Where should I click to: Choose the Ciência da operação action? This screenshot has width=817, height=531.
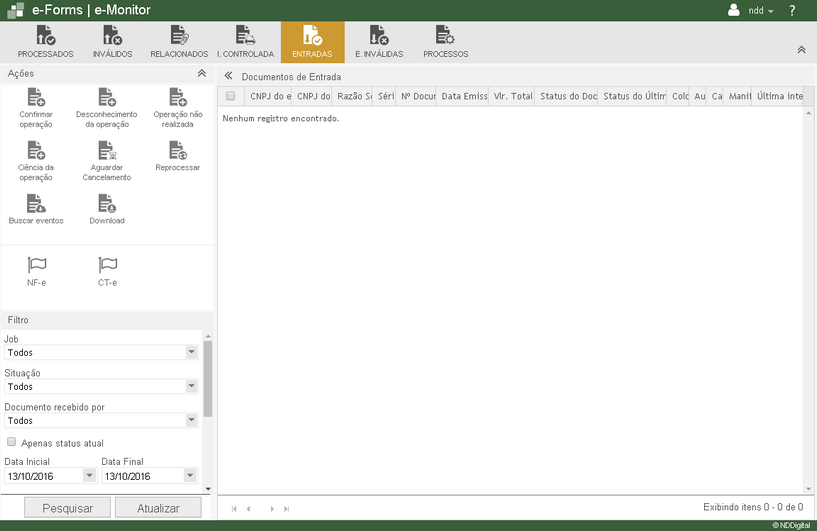click(36, 151)
